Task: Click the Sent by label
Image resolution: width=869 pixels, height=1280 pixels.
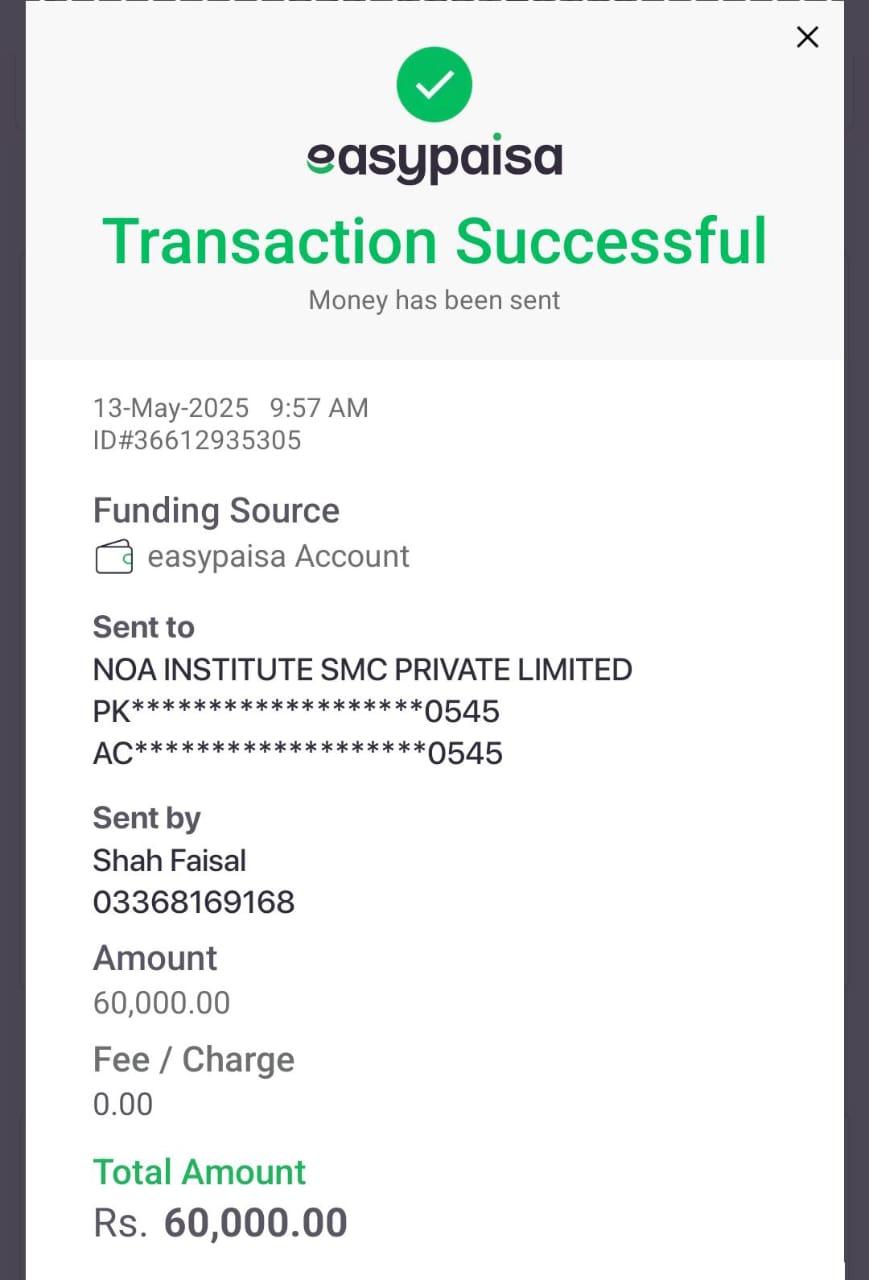Action: (146, 818)
